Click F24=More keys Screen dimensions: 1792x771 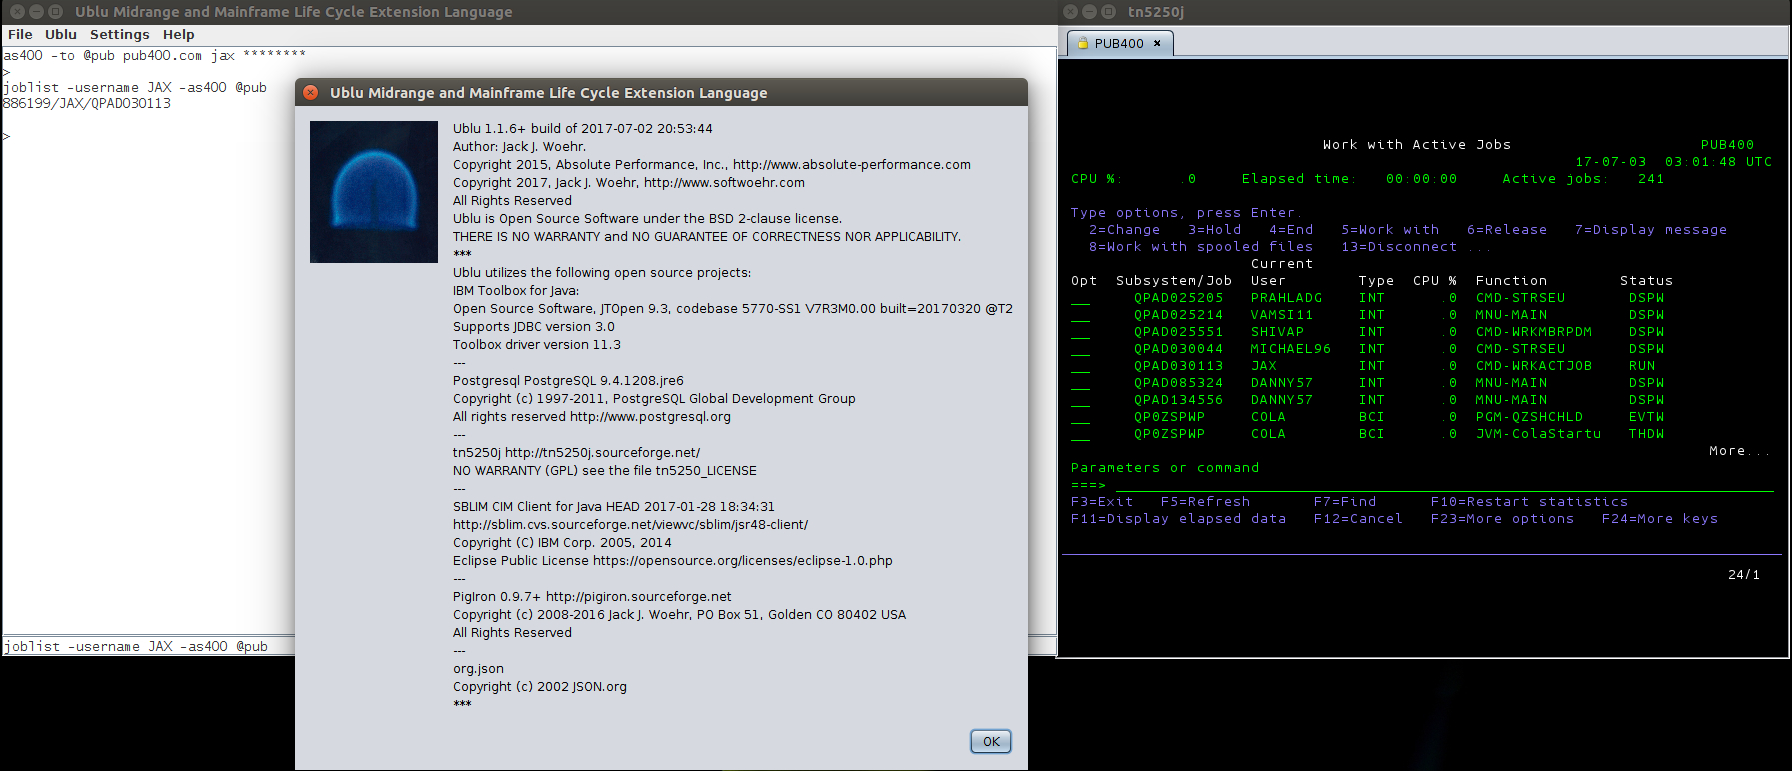(x=1660, y=519)
